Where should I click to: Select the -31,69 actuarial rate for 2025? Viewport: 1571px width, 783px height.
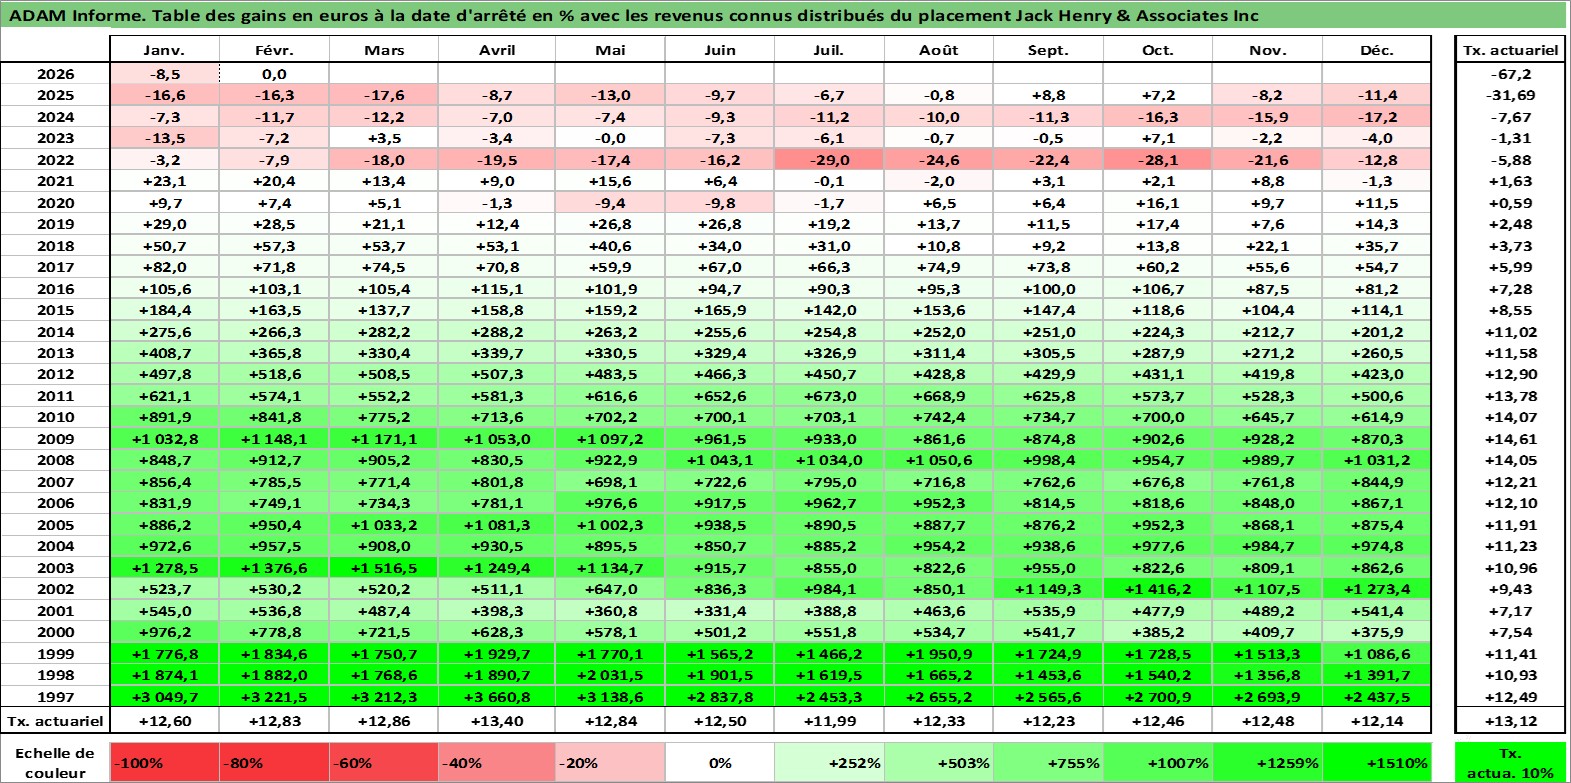pos(1510,95)
